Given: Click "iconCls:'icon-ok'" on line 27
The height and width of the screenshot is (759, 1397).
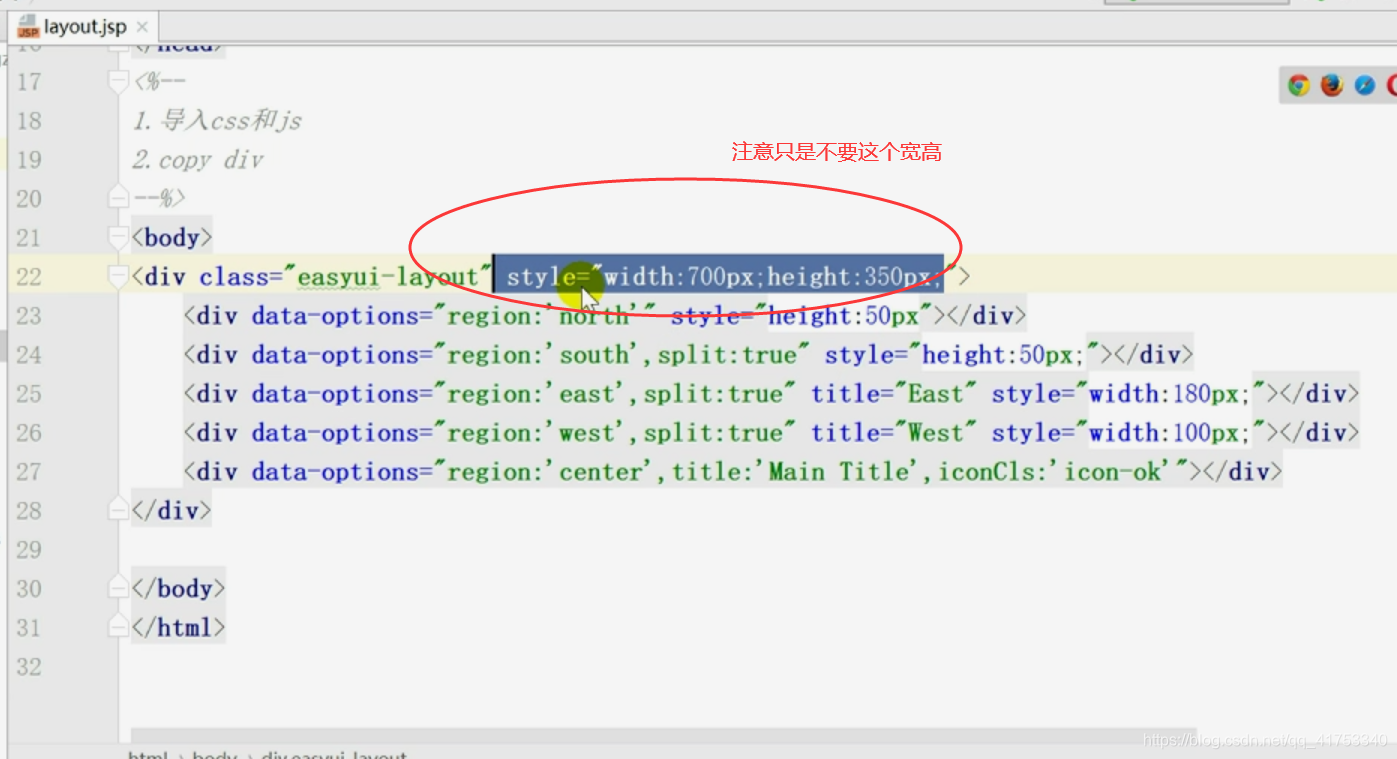Looking at the screenshot, I should coord(1055,472).
